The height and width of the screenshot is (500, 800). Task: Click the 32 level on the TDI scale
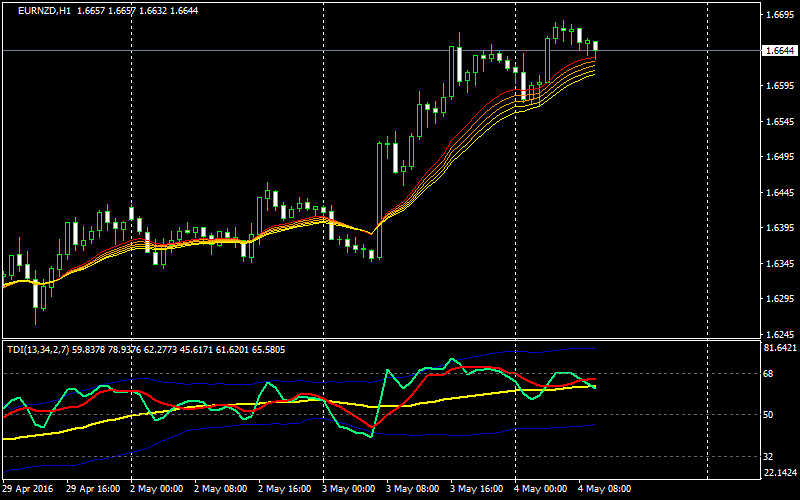coord(769,456)
